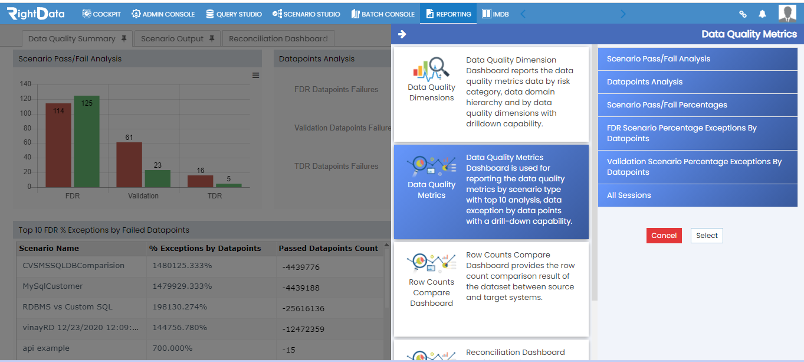Switch to the Data Quality Summary tab
Screen dimensions: 804x362
tap(77, 38)
